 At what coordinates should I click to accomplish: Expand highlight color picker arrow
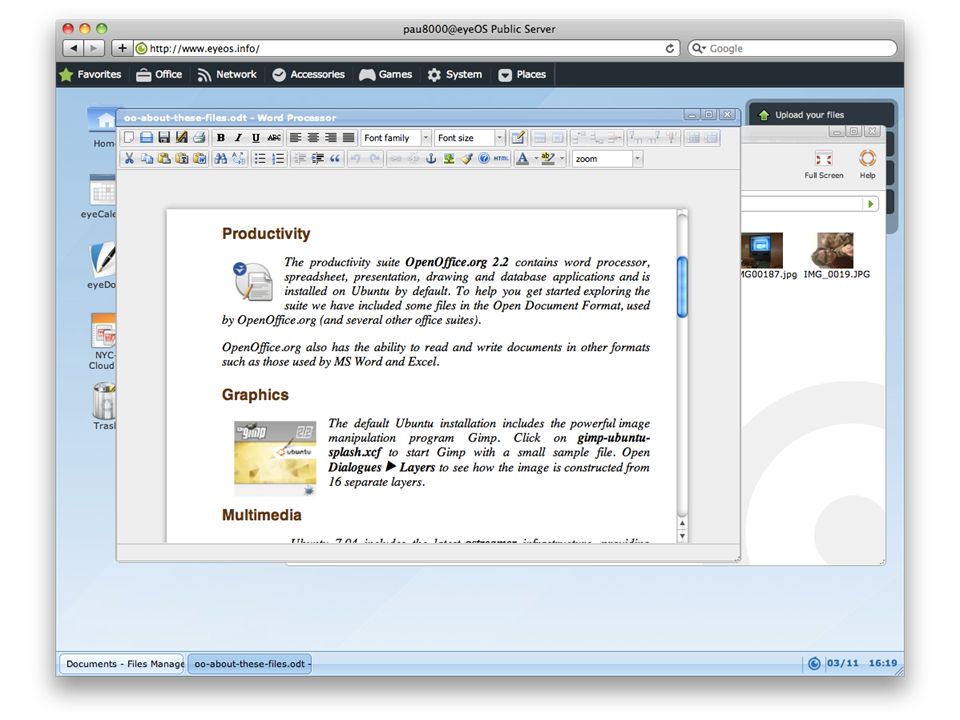point(561,159)
